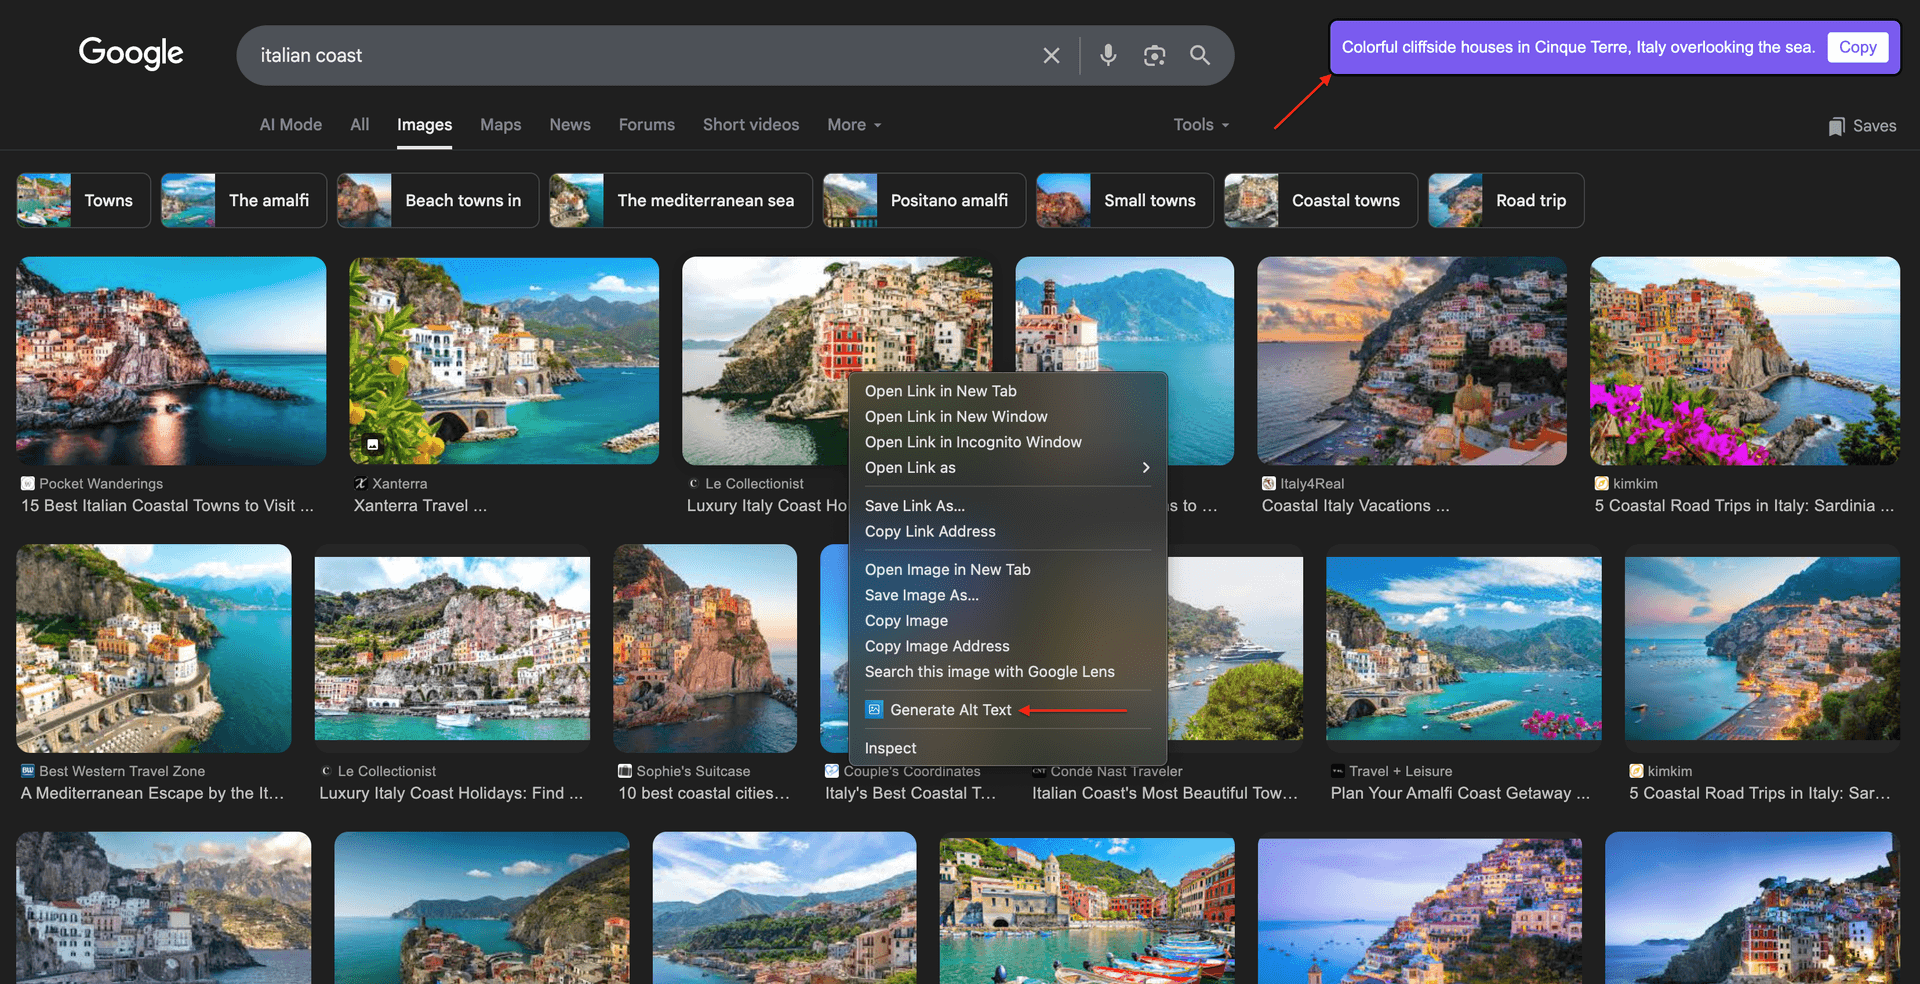Viewport: 1920px width, 984px height.
Task: Copy the generated alt text
Action: pyautogui.click(x=1857, y=46)
